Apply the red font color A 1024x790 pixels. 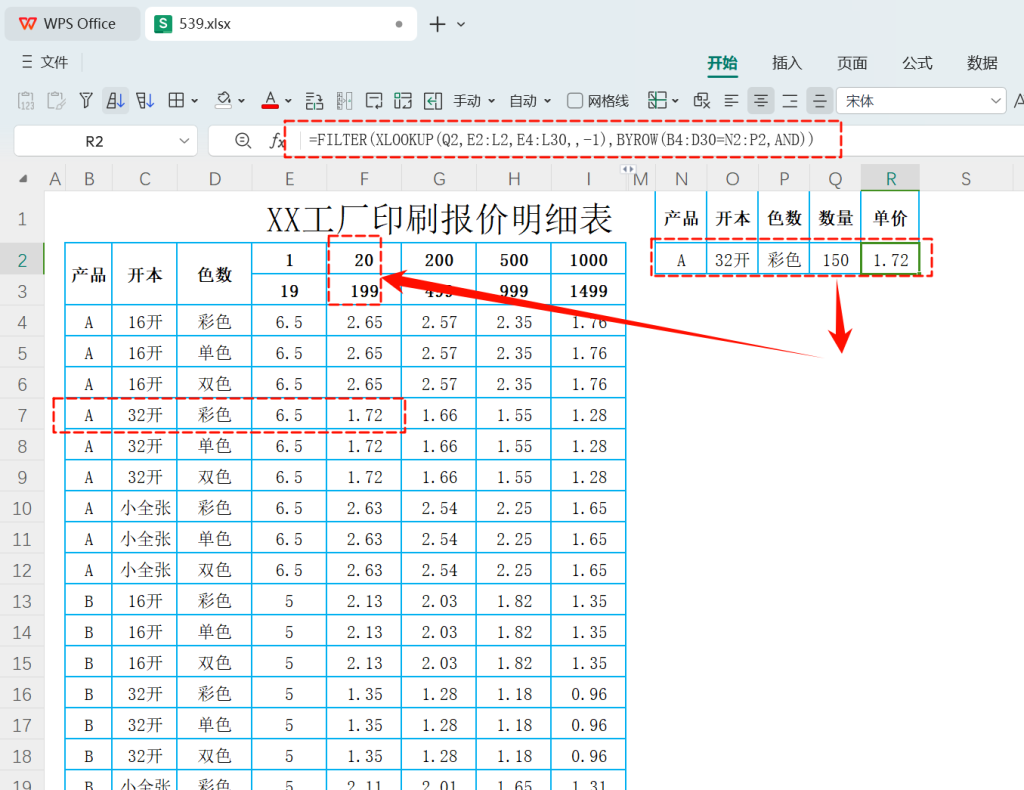tap(270, 101)
